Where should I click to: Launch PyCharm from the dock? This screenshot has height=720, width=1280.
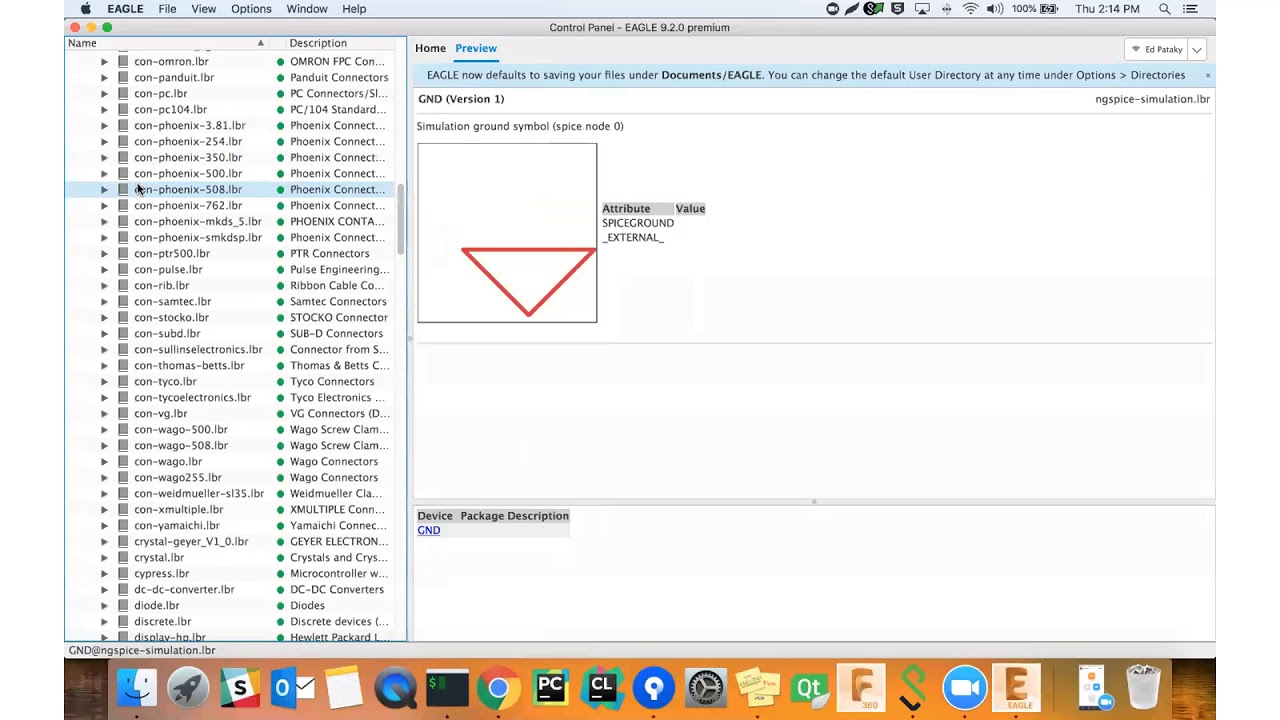pyautogui.click(x=550, y=688)
